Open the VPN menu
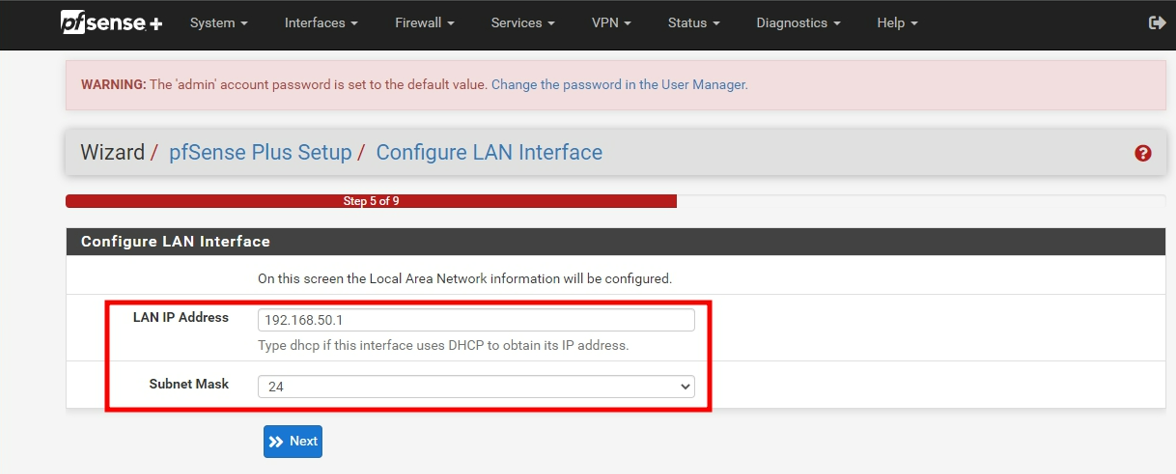 (x=611, y=23)
